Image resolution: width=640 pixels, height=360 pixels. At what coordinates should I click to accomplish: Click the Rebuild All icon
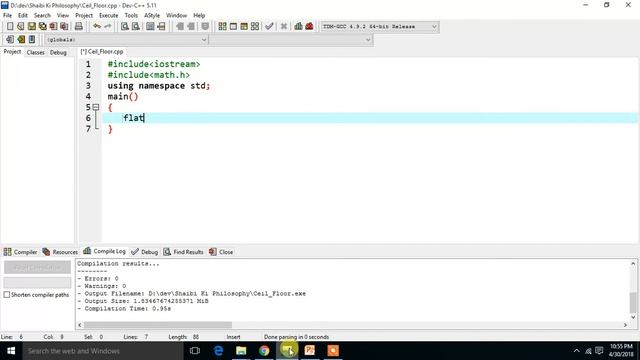point(255,27)
